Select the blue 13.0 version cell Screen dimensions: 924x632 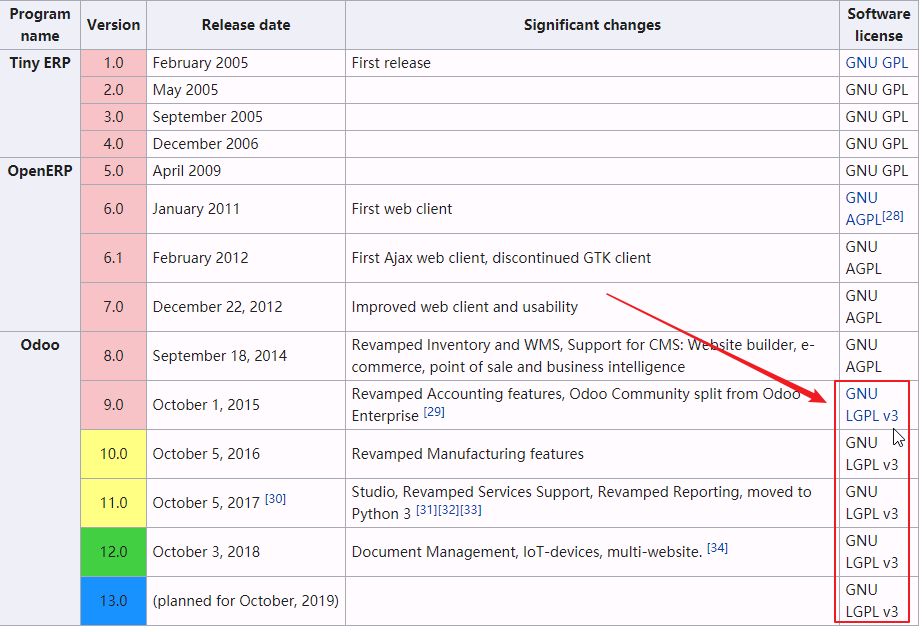[x=113, y=601]
